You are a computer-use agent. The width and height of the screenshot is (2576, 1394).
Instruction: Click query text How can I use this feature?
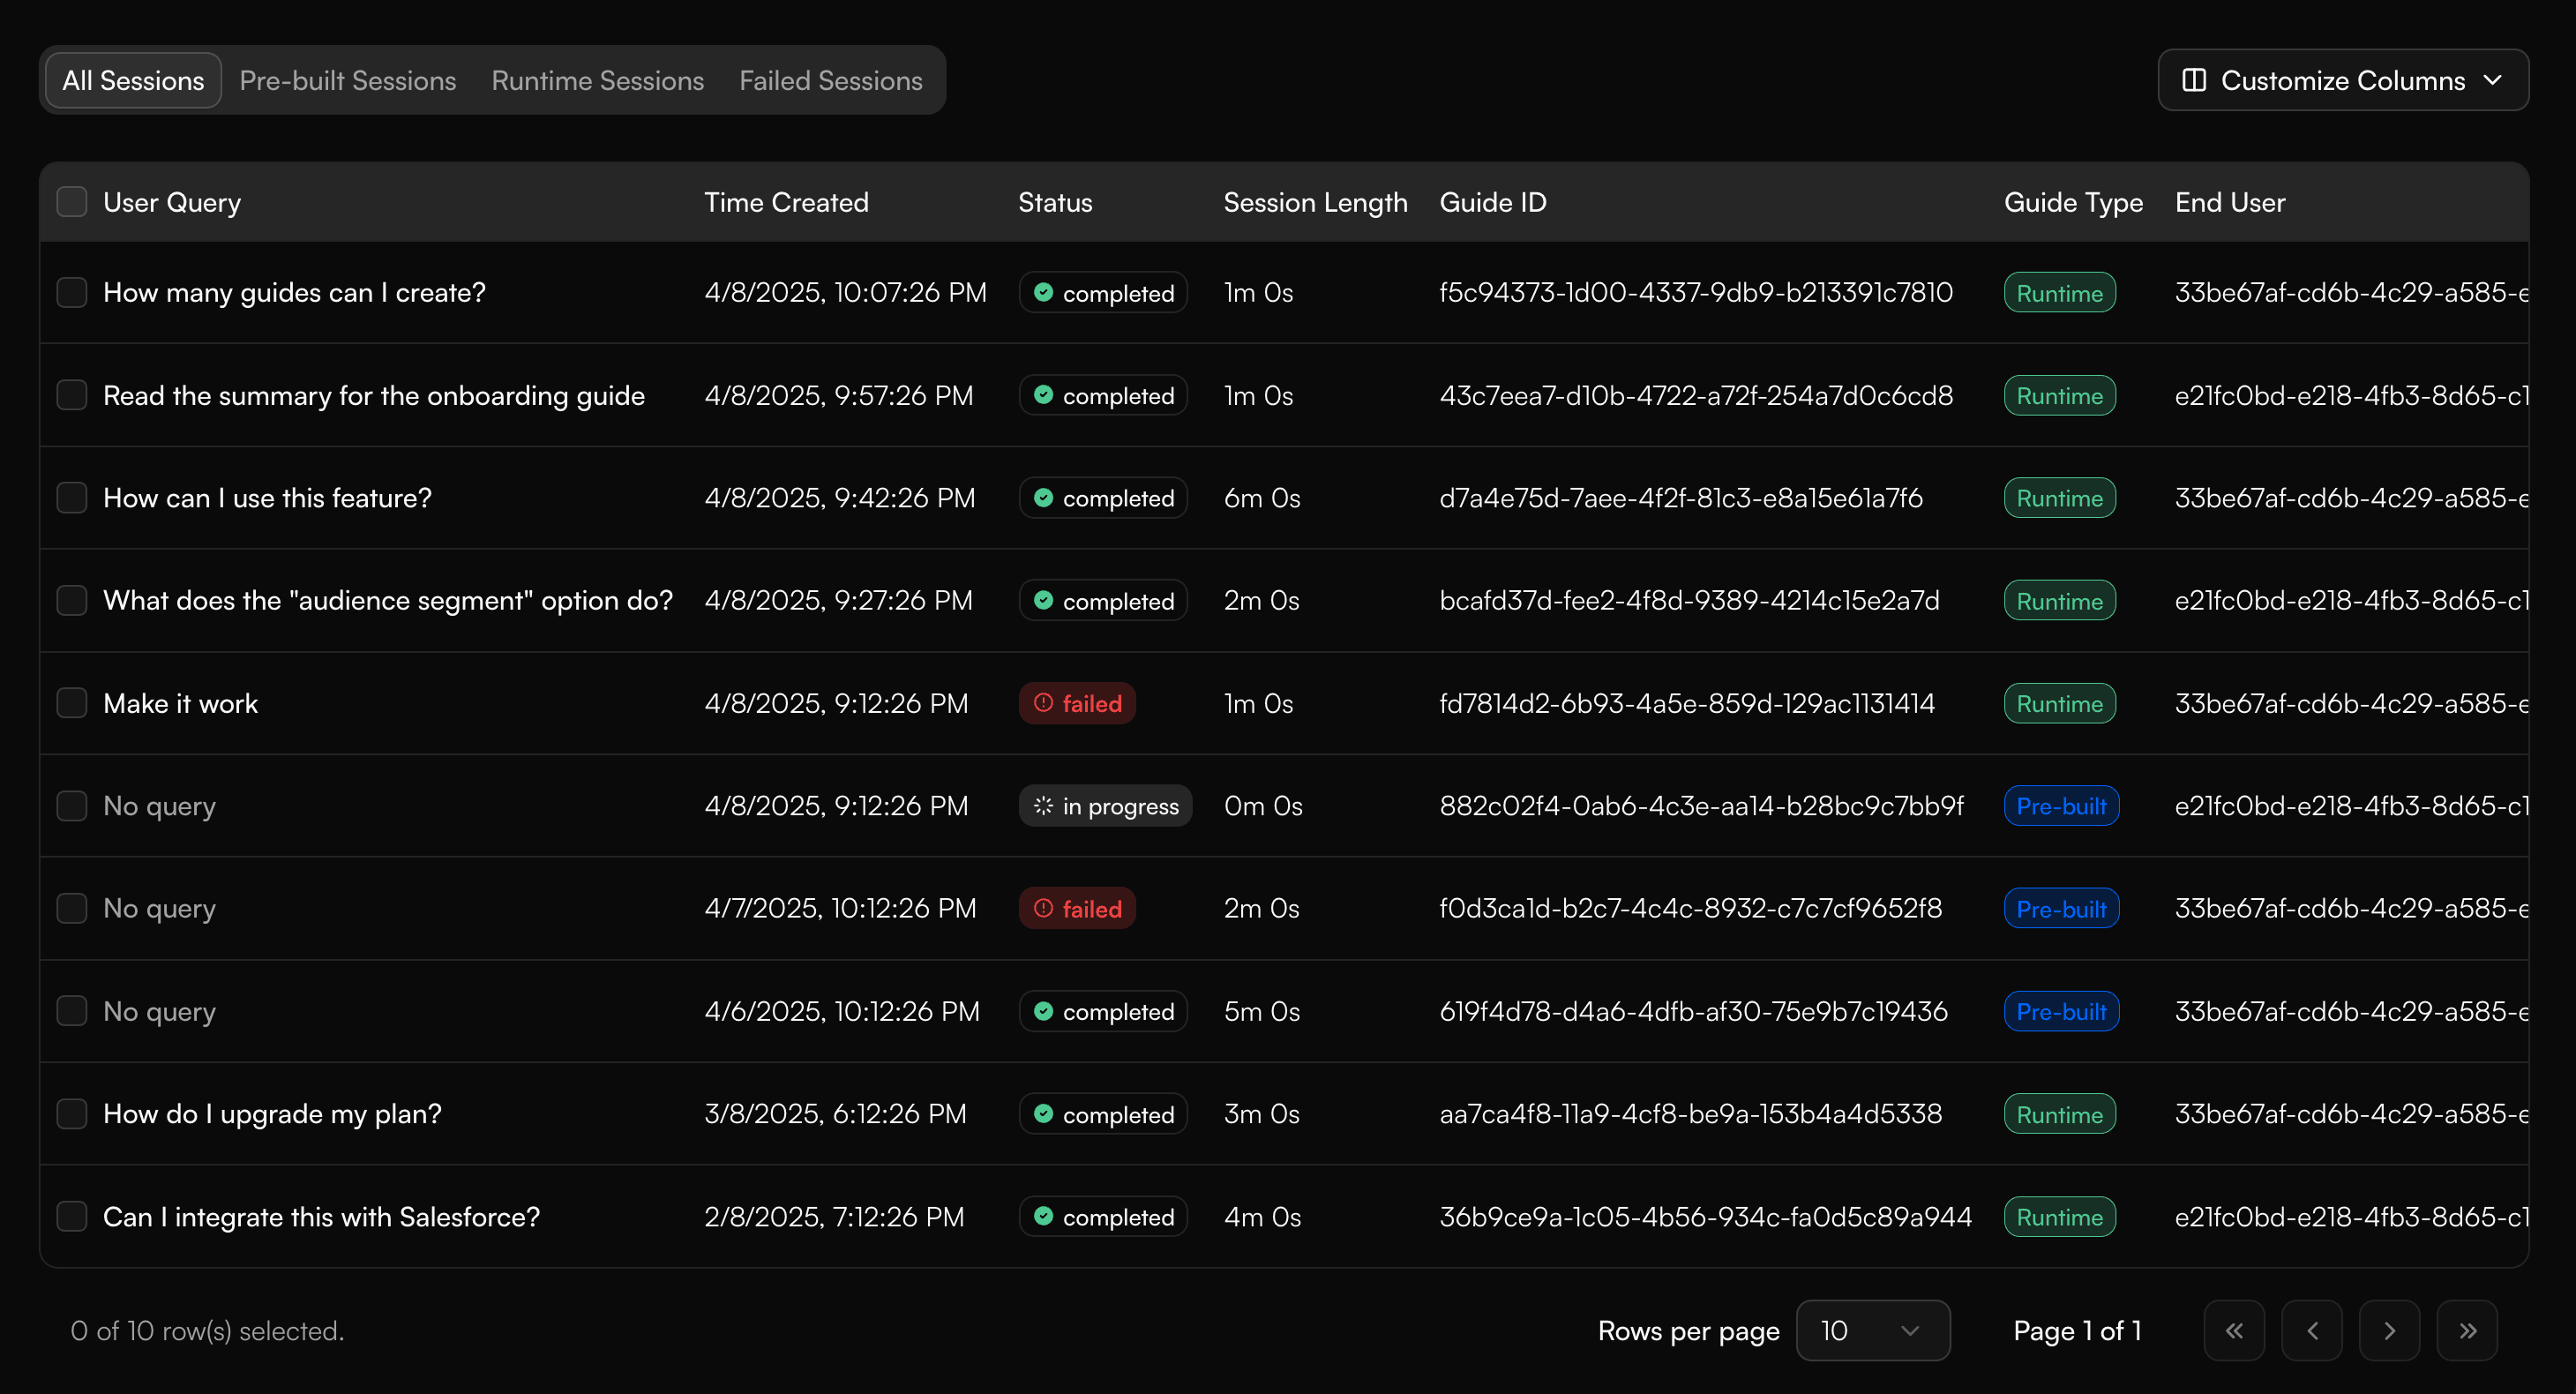[x=267, y=498]
